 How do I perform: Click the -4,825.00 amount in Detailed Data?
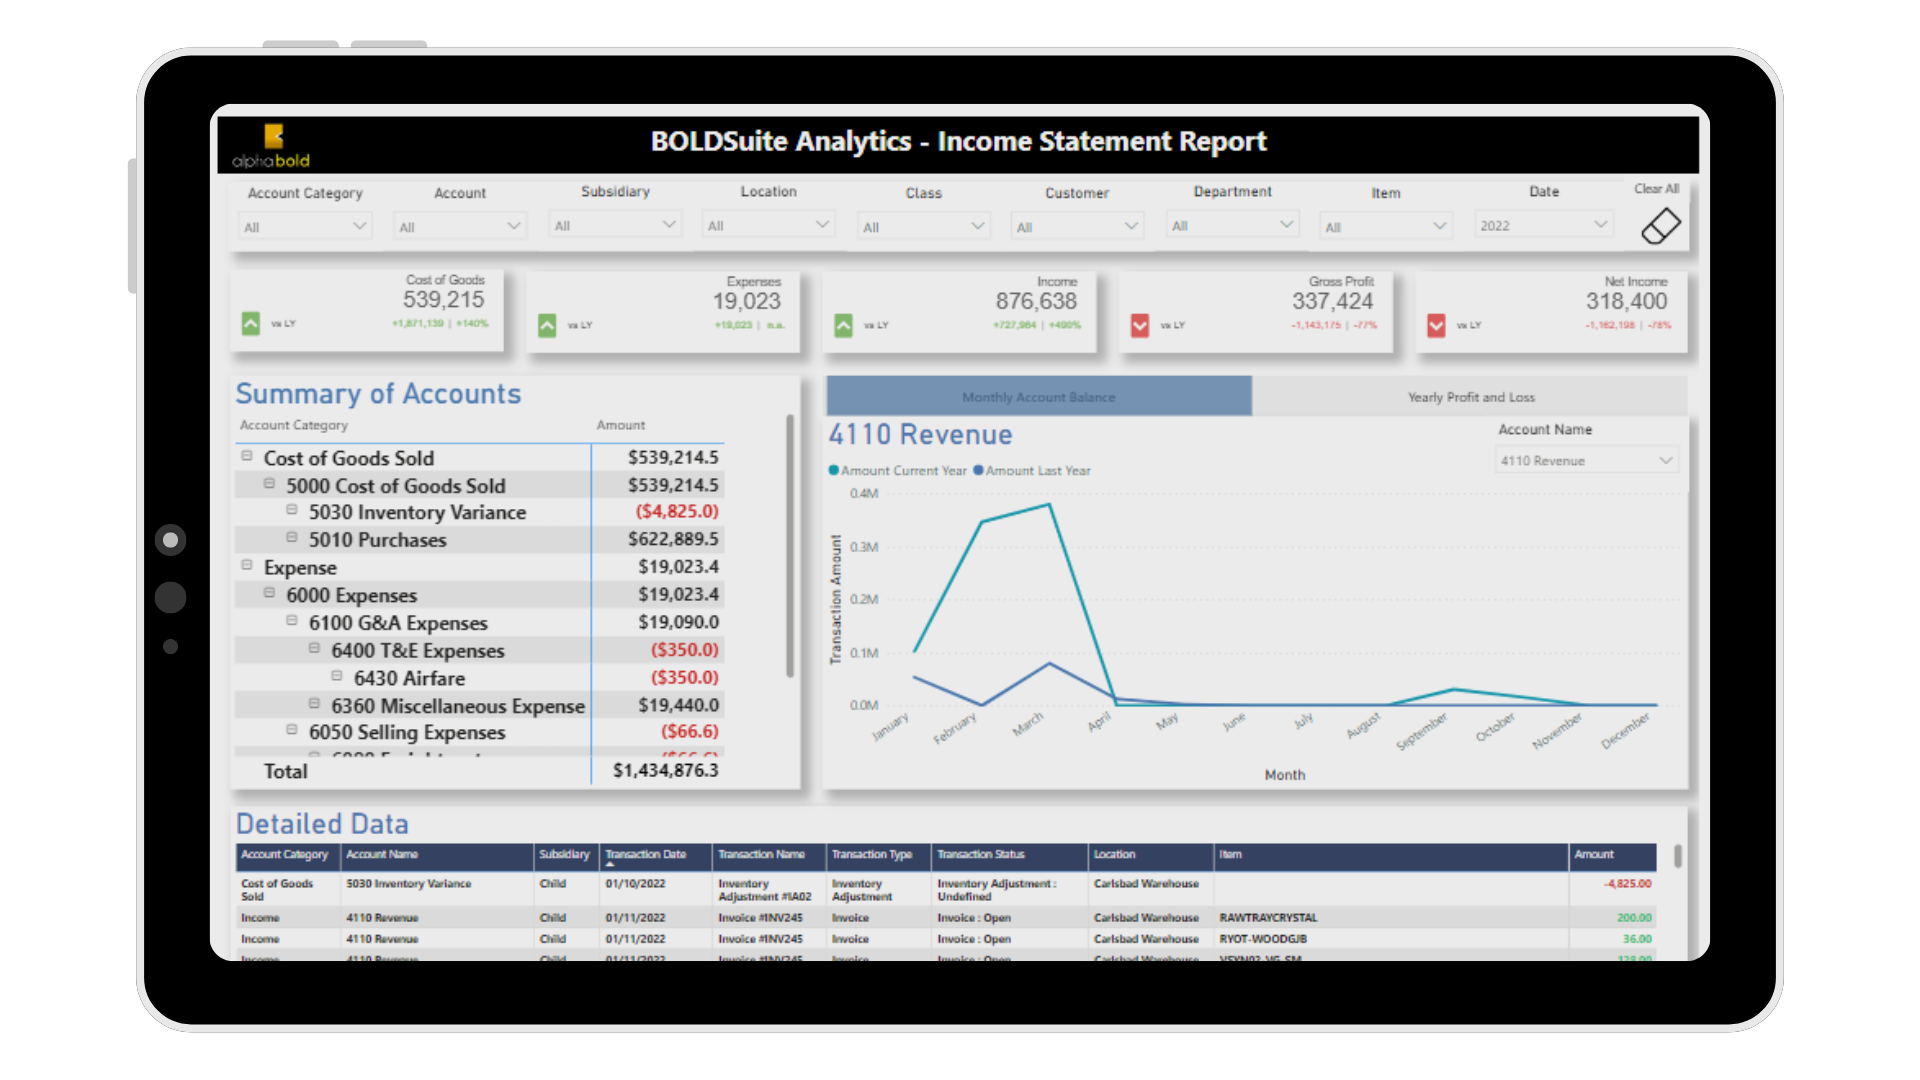[1628, 884]
